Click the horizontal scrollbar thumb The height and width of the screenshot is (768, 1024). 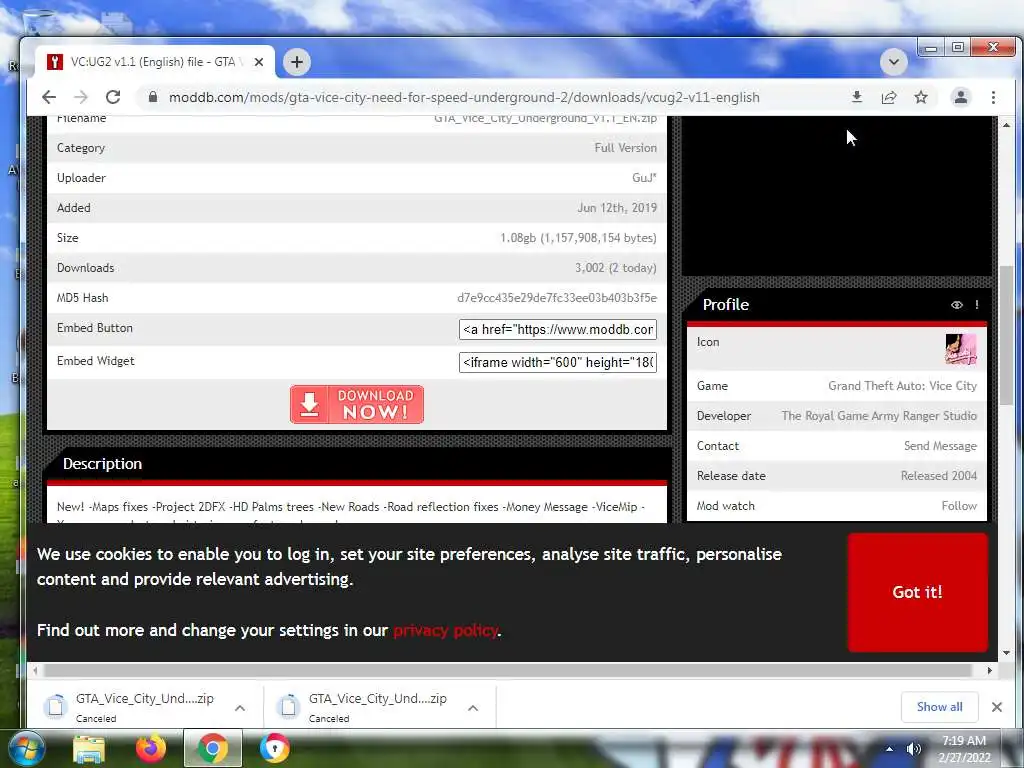(x=507, y=670)
